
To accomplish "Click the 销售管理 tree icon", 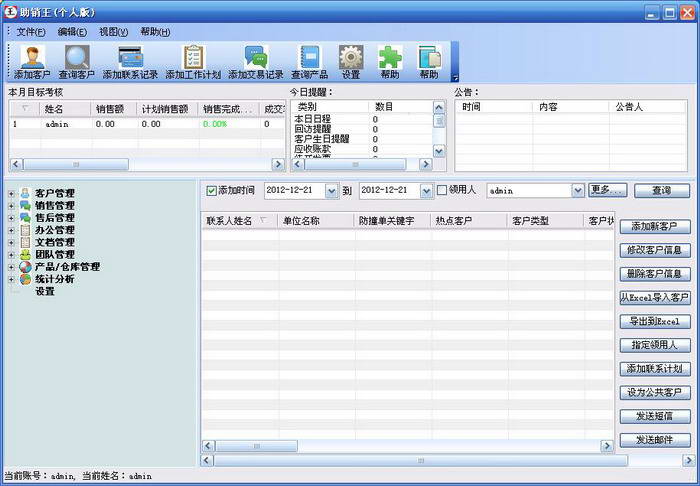I will point(25,205).
